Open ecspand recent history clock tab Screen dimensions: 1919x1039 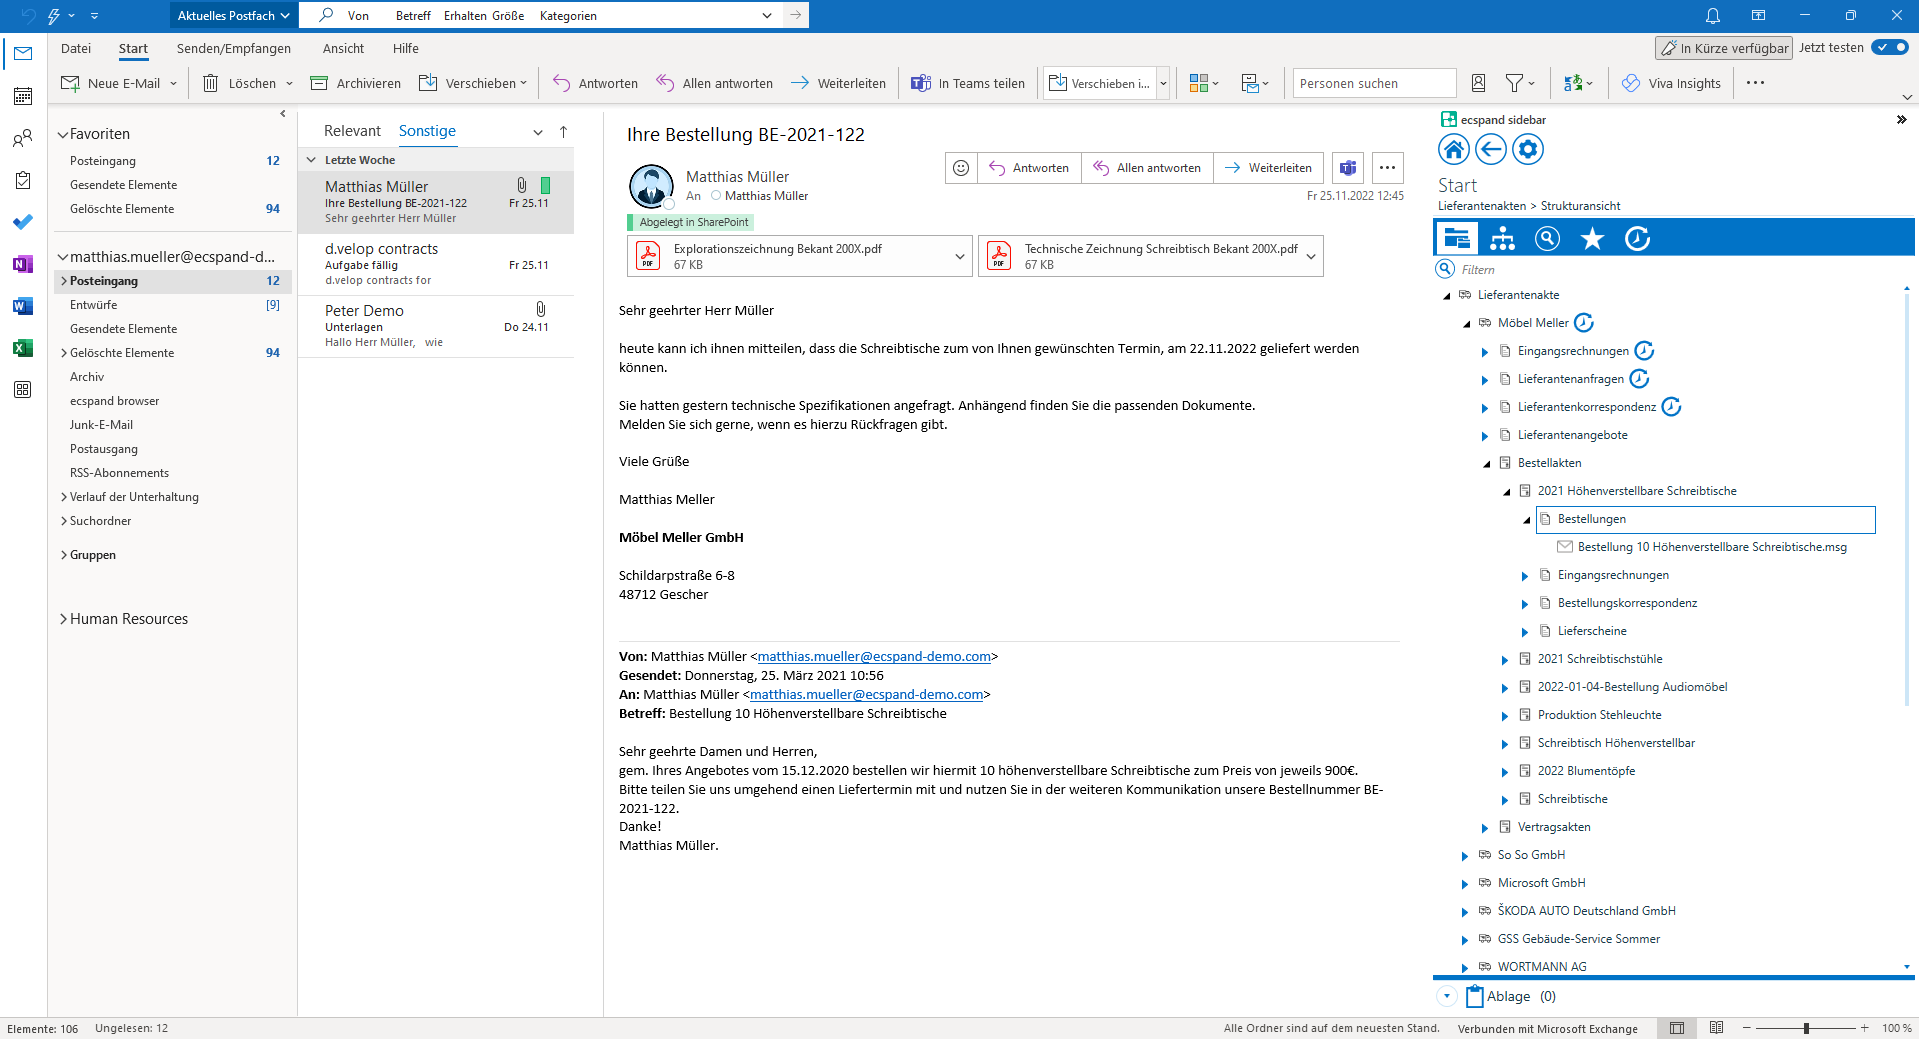tap(1637, 238)
